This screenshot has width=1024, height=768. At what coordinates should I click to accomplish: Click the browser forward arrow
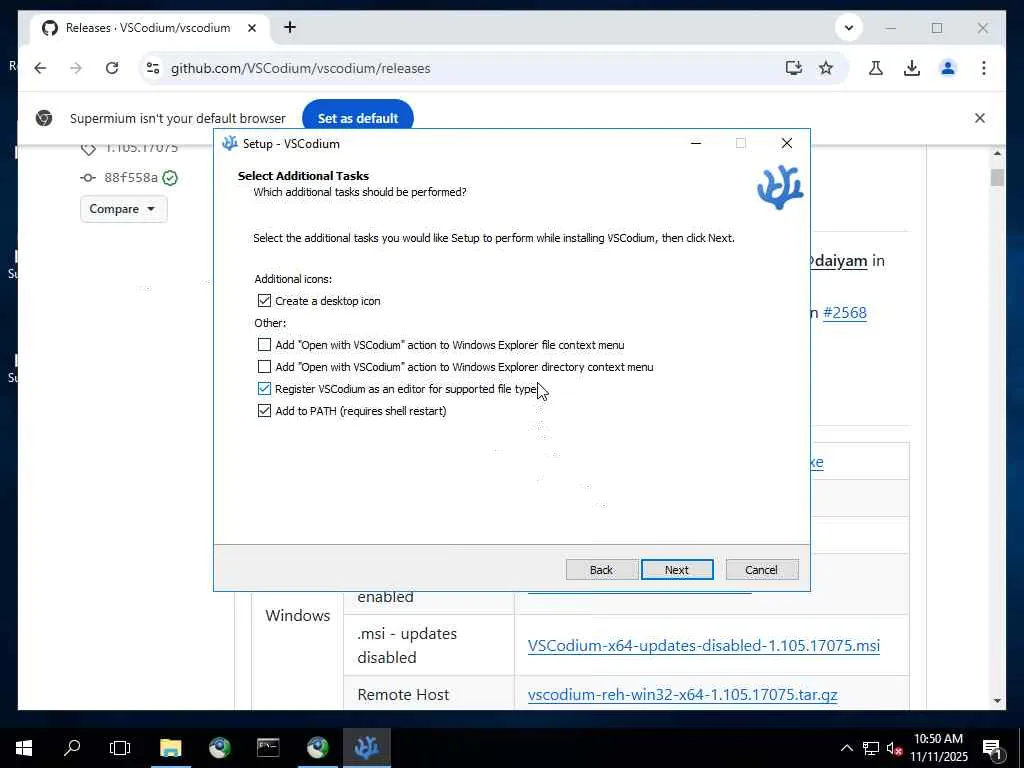coord(76,68)
